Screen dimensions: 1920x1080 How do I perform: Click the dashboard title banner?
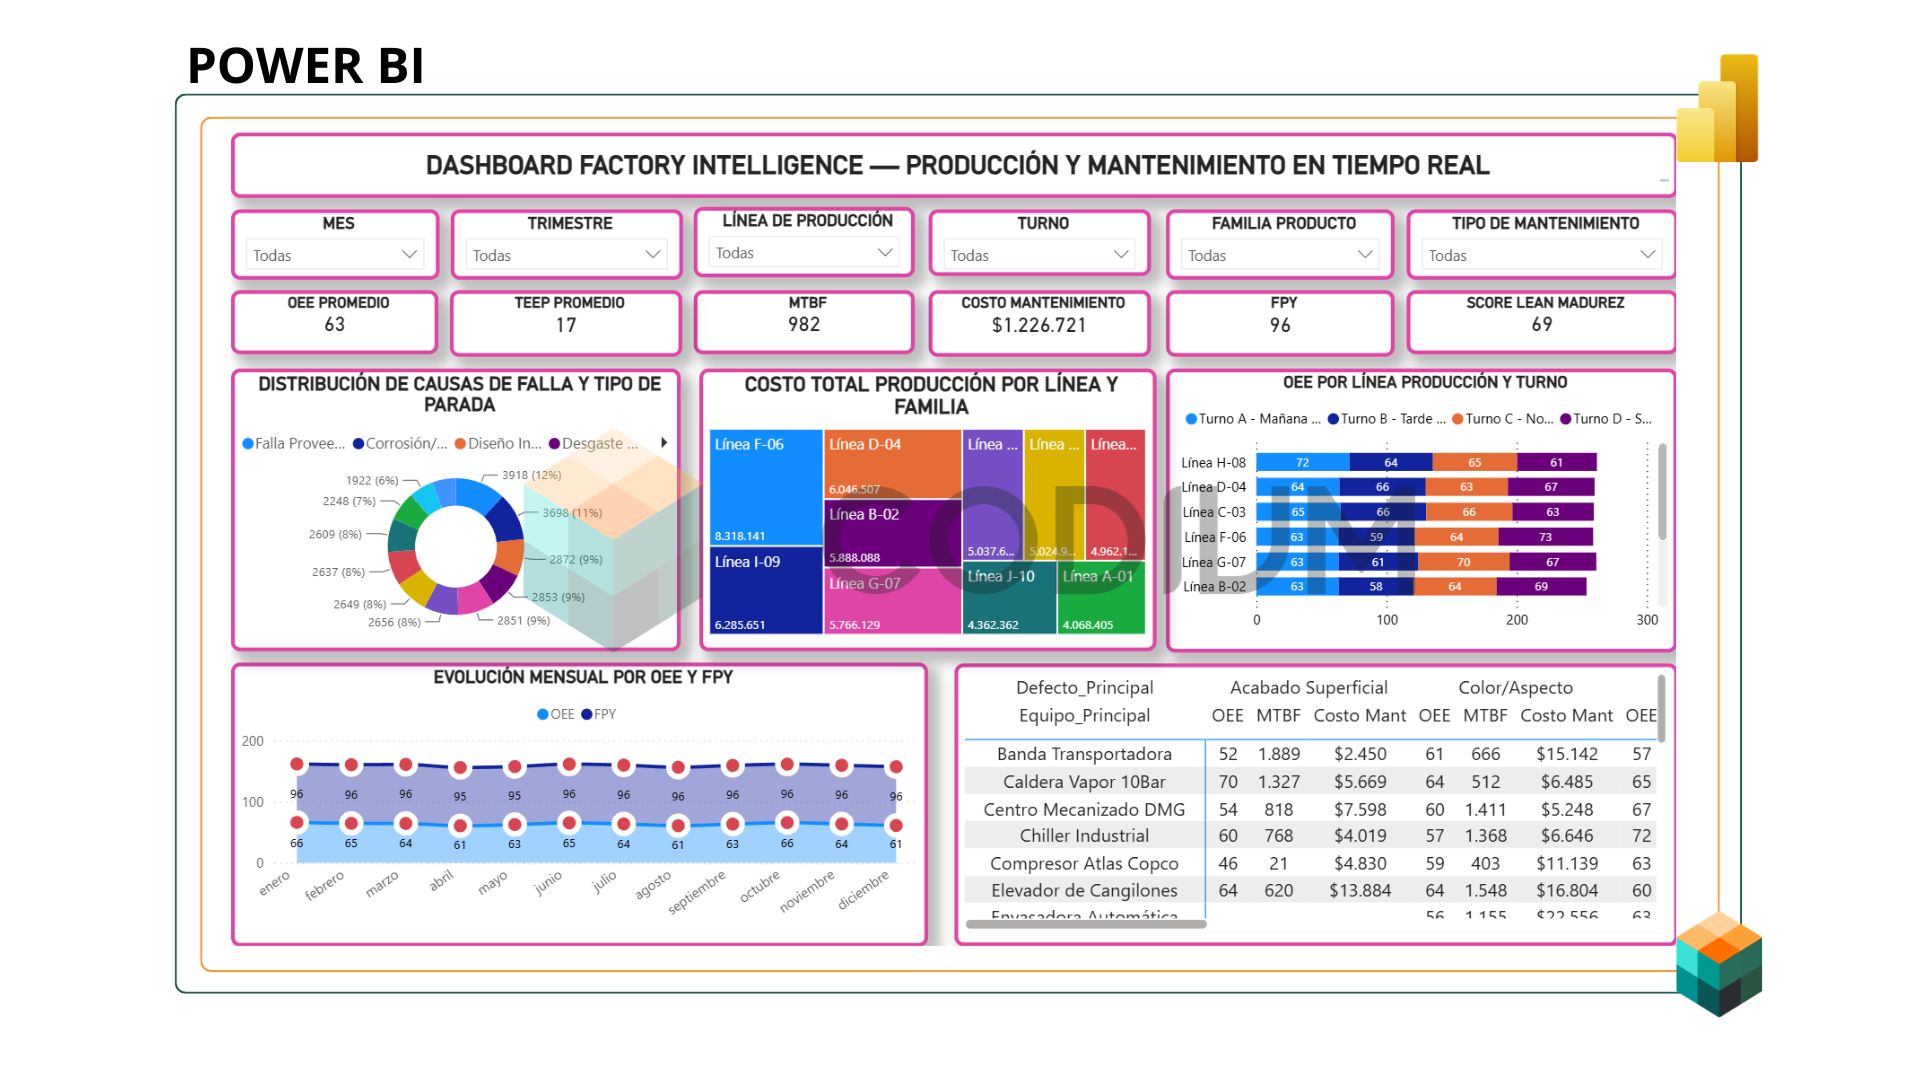point(955,165)
